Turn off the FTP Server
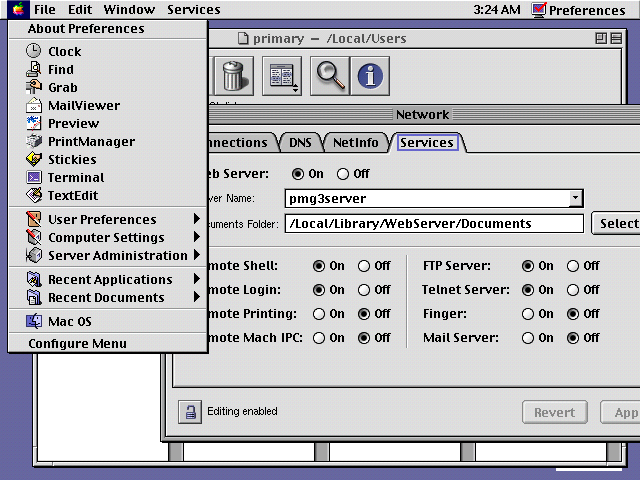The width and height of the screenshot is (640, 480). pyautogui.click(x=573, y=266)
